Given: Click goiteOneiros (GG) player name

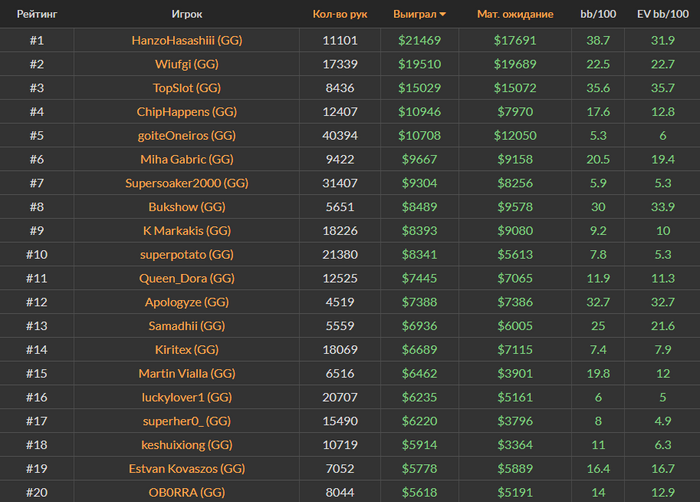Looking at the screenshot, I should [x=187, y=136].
